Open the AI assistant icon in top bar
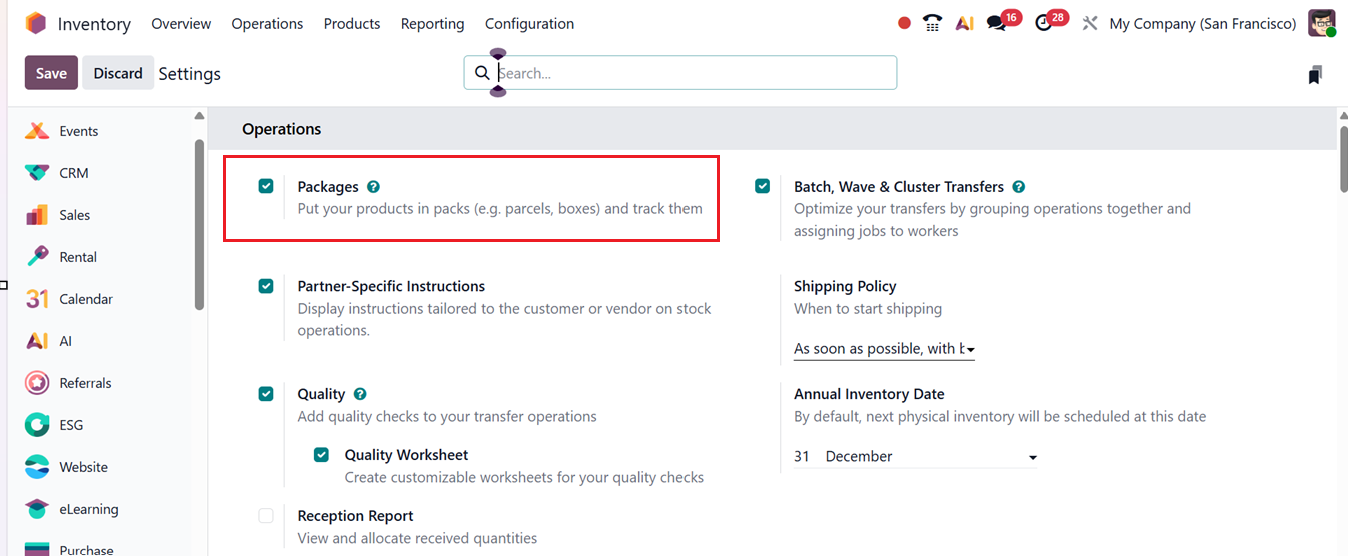 click(964, 23)
